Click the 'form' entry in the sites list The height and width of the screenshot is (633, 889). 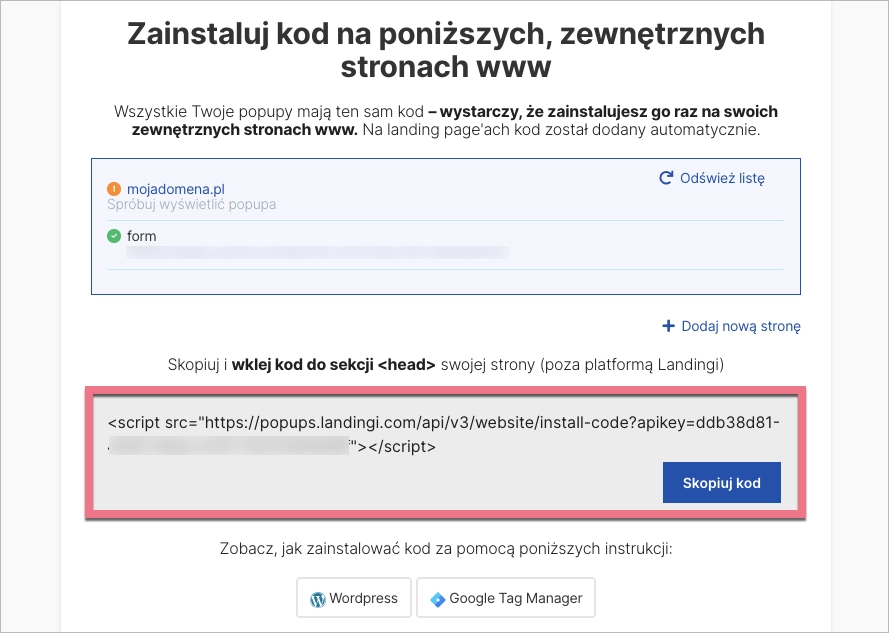[x=142, y=237]
